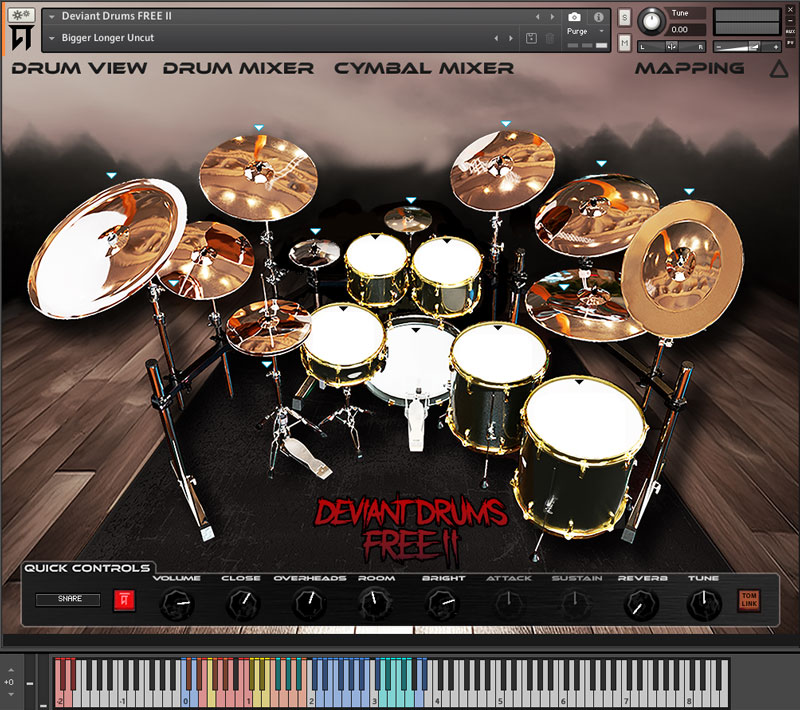
Task: Click the REVERB knob
Action: pos(641,604)
